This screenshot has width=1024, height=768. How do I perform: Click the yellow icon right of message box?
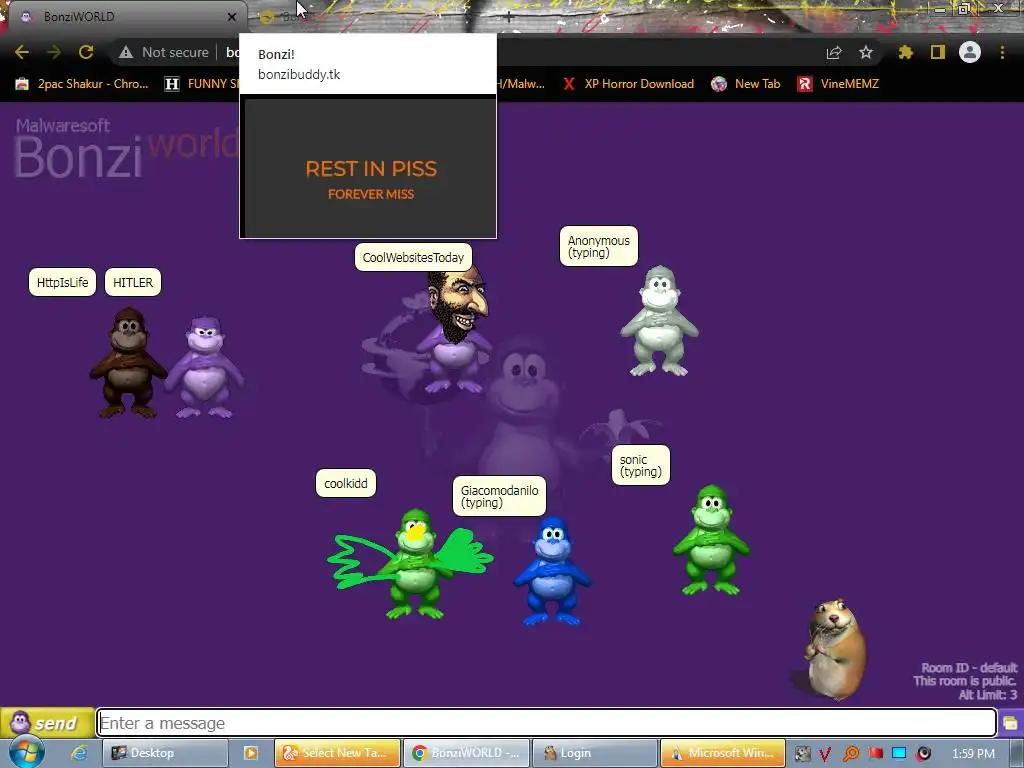click(1010, 723)
